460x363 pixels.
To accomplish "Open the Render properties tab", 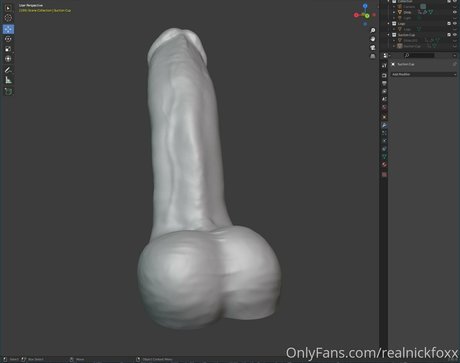I will pos(384,76).
